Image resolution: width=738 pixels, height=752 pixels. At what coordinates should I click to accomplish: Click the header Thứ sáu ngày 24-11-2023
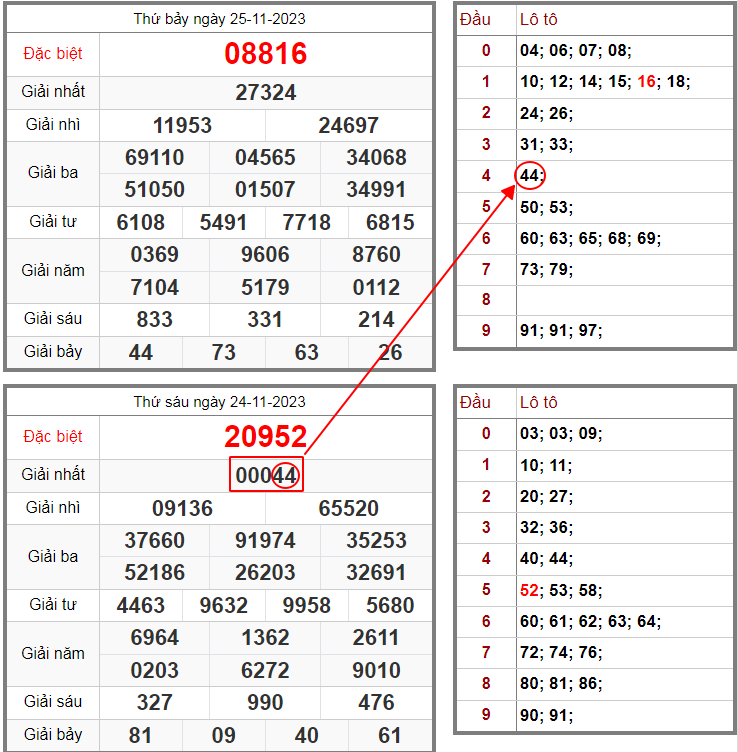tap(219, 402)
